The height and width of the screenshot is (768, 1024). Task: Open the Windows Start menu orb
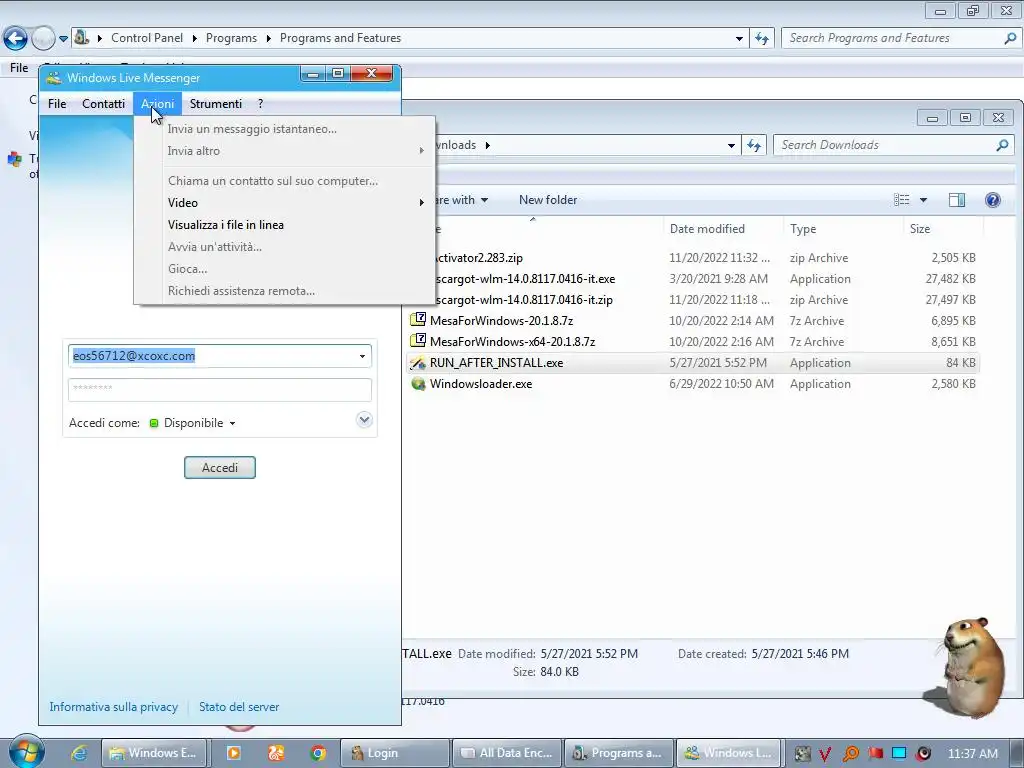tap(27, 752)
